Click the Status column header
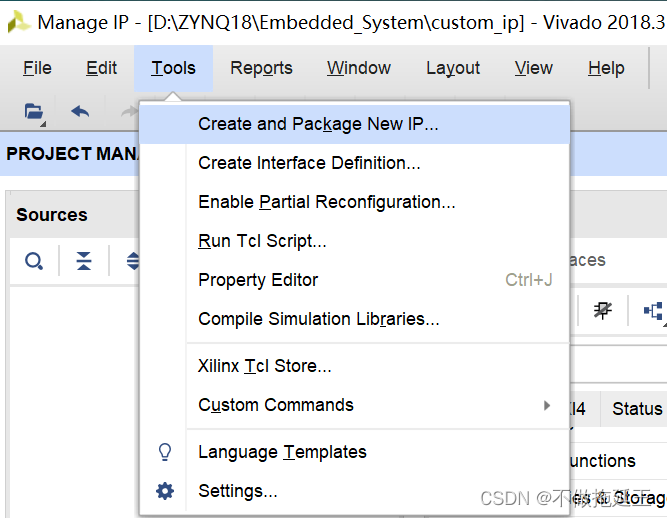 pos(637,409)
